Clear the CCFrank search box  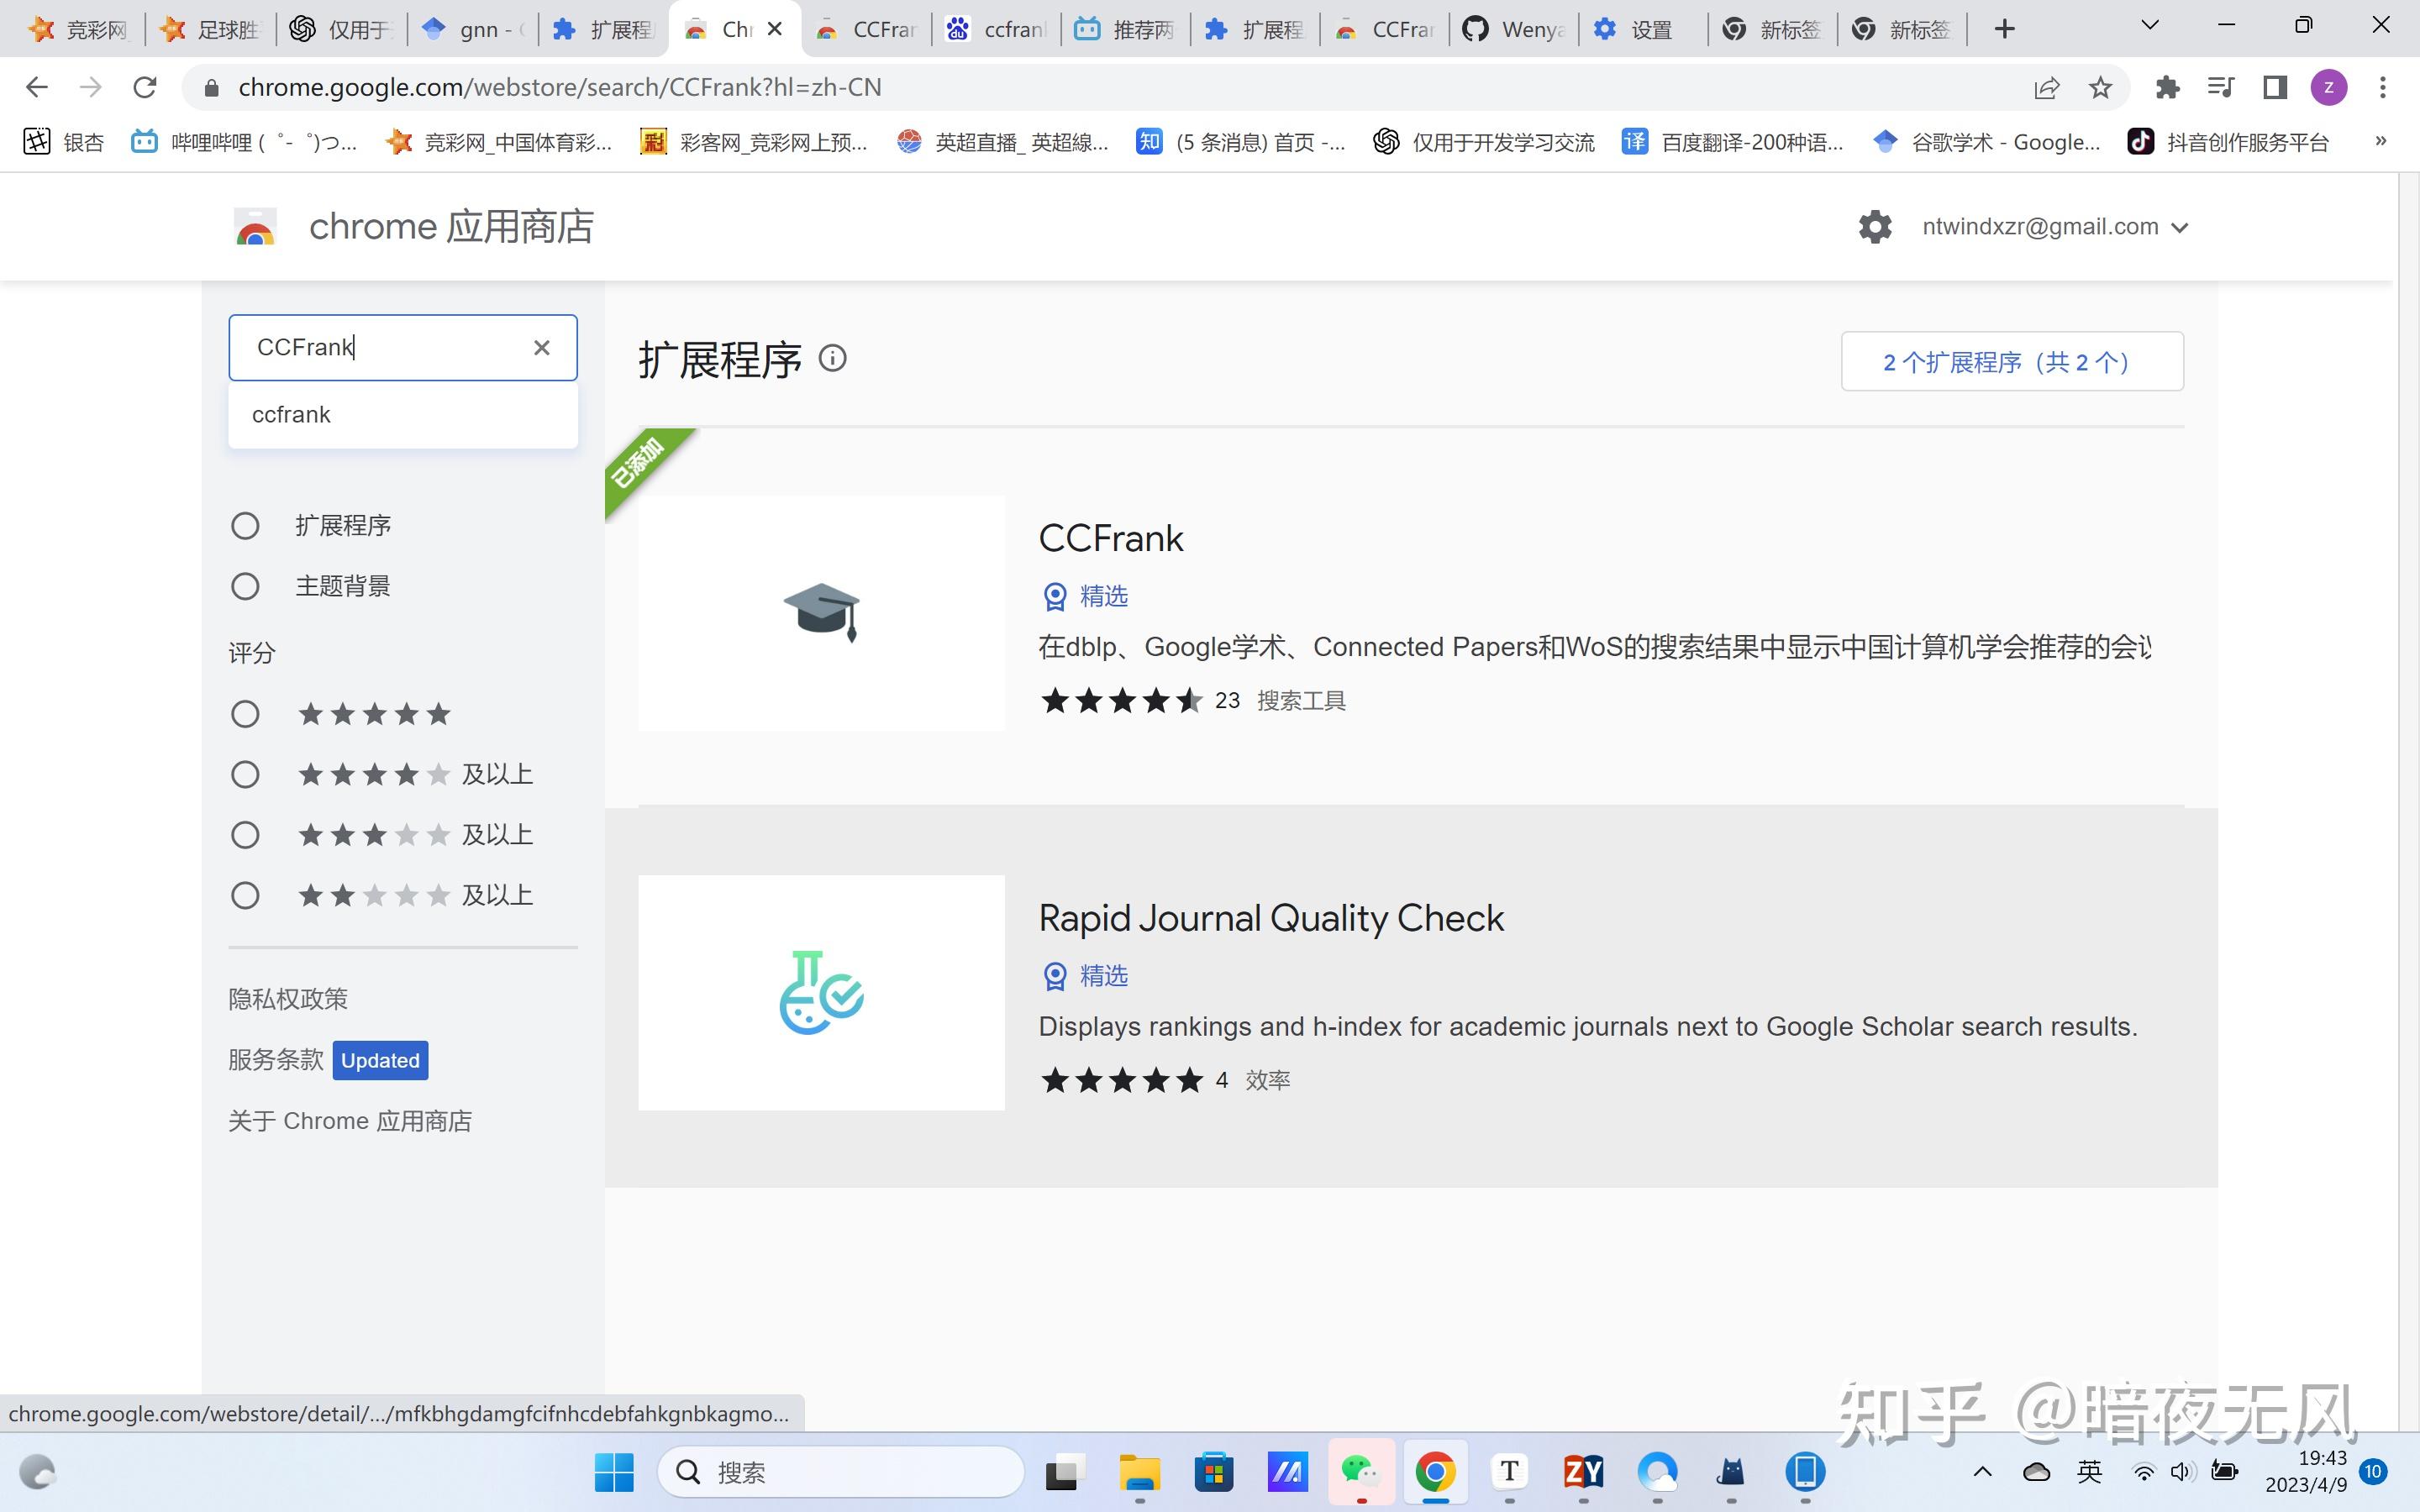(x=541, y=347)
